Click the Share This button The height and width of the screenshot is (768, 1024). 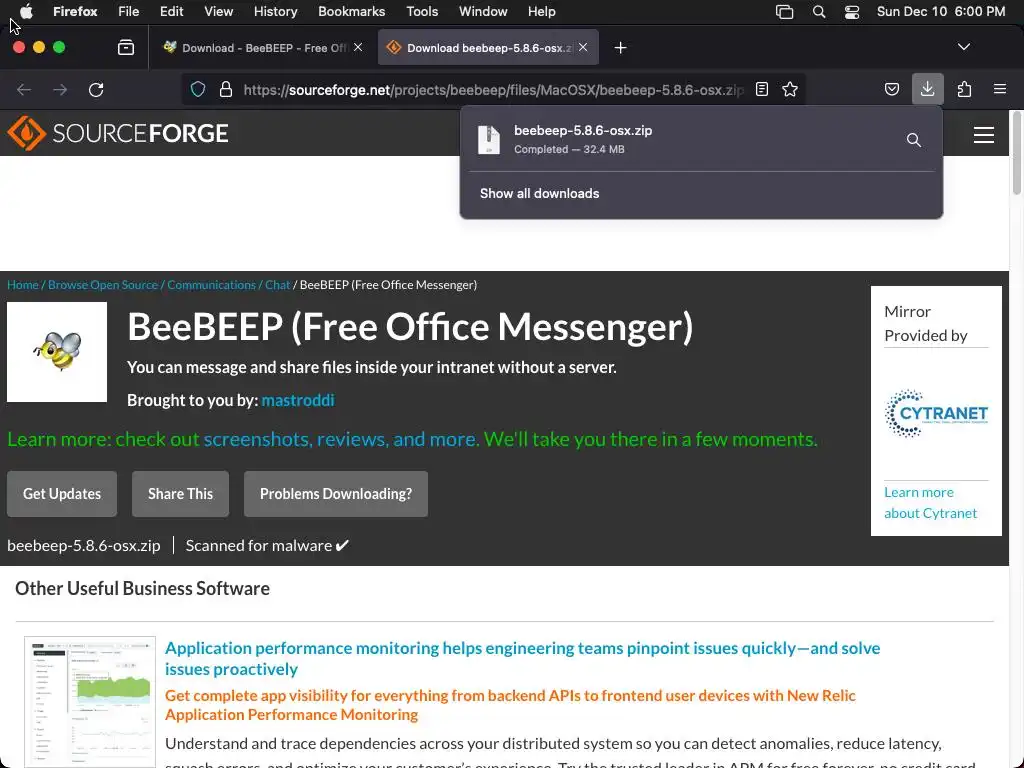coord(180,494)
